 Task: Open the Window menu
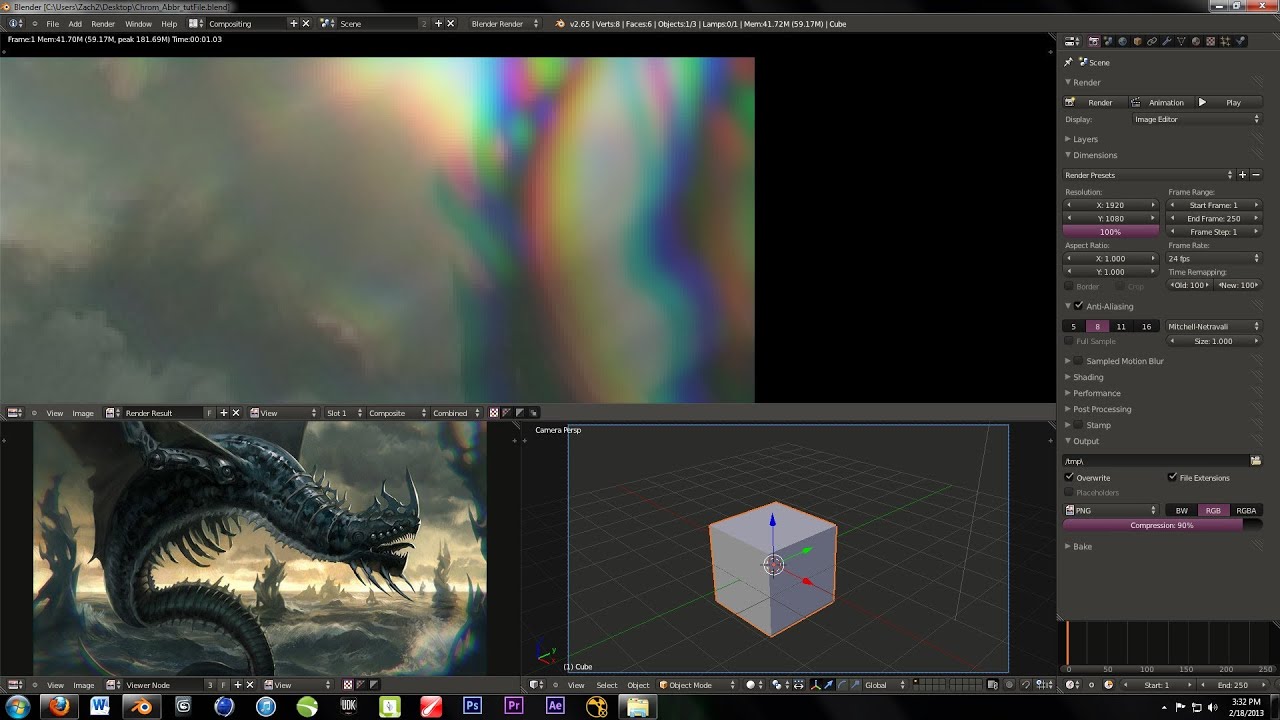point(139,23)
